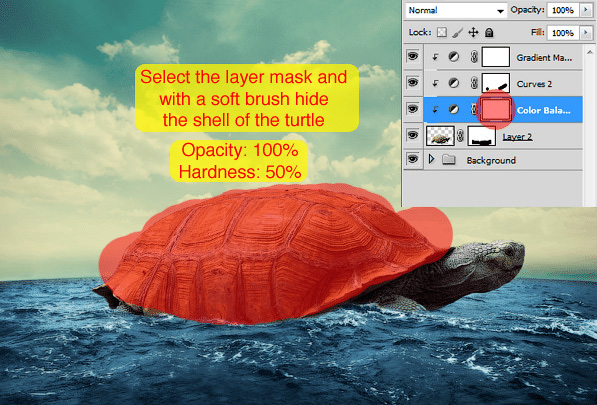597x405 pixels.
Task: Click Color Balance clipping arrow icon
Action: [x=435, y=110]
